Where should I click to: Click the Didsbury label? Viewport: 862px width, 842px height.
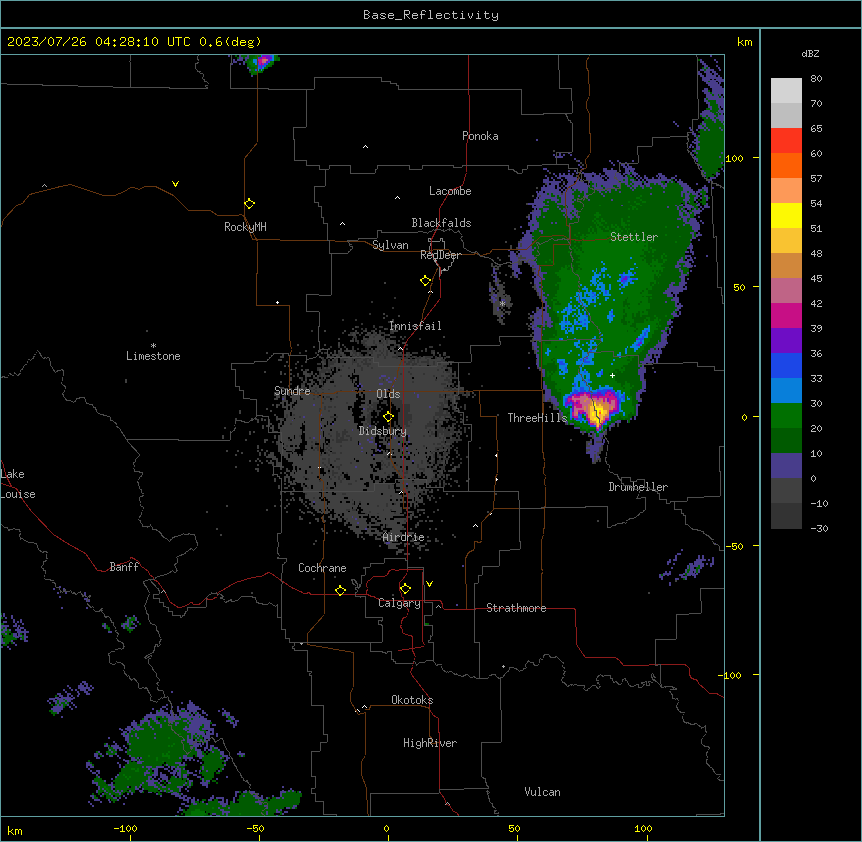pos(383,431)
